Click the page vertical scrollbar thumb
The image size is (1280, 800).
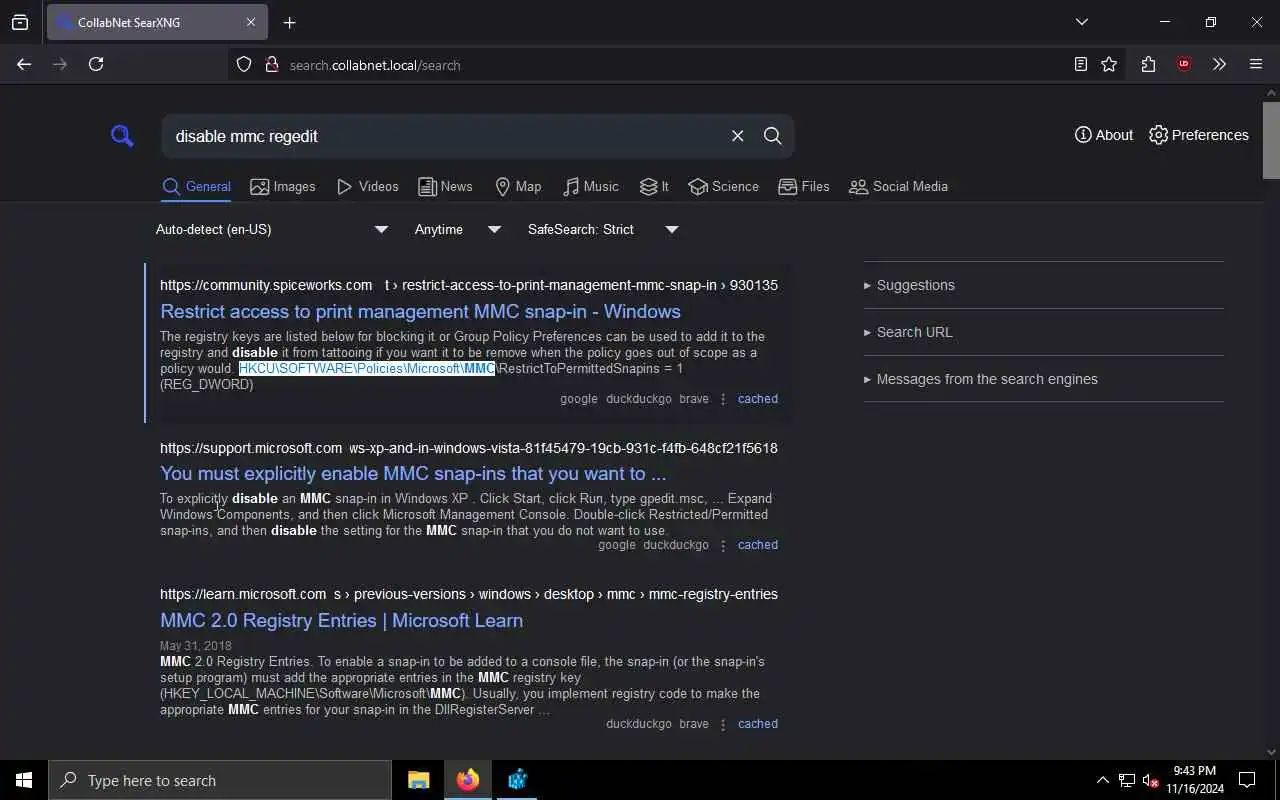point(1271,140)
